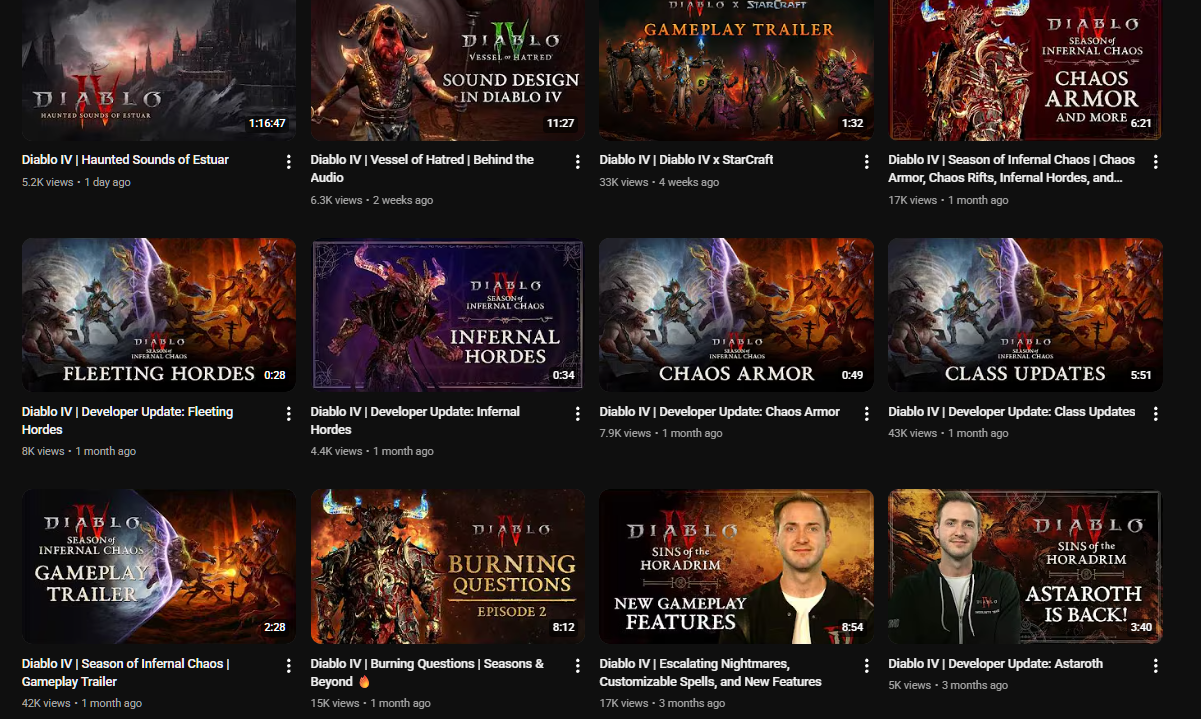The height and width of the screenshot is (719, 1201).
Task: Click '5.2K views • 1 day ago' text
Action: pyautogui.click(x=76, y=183)
